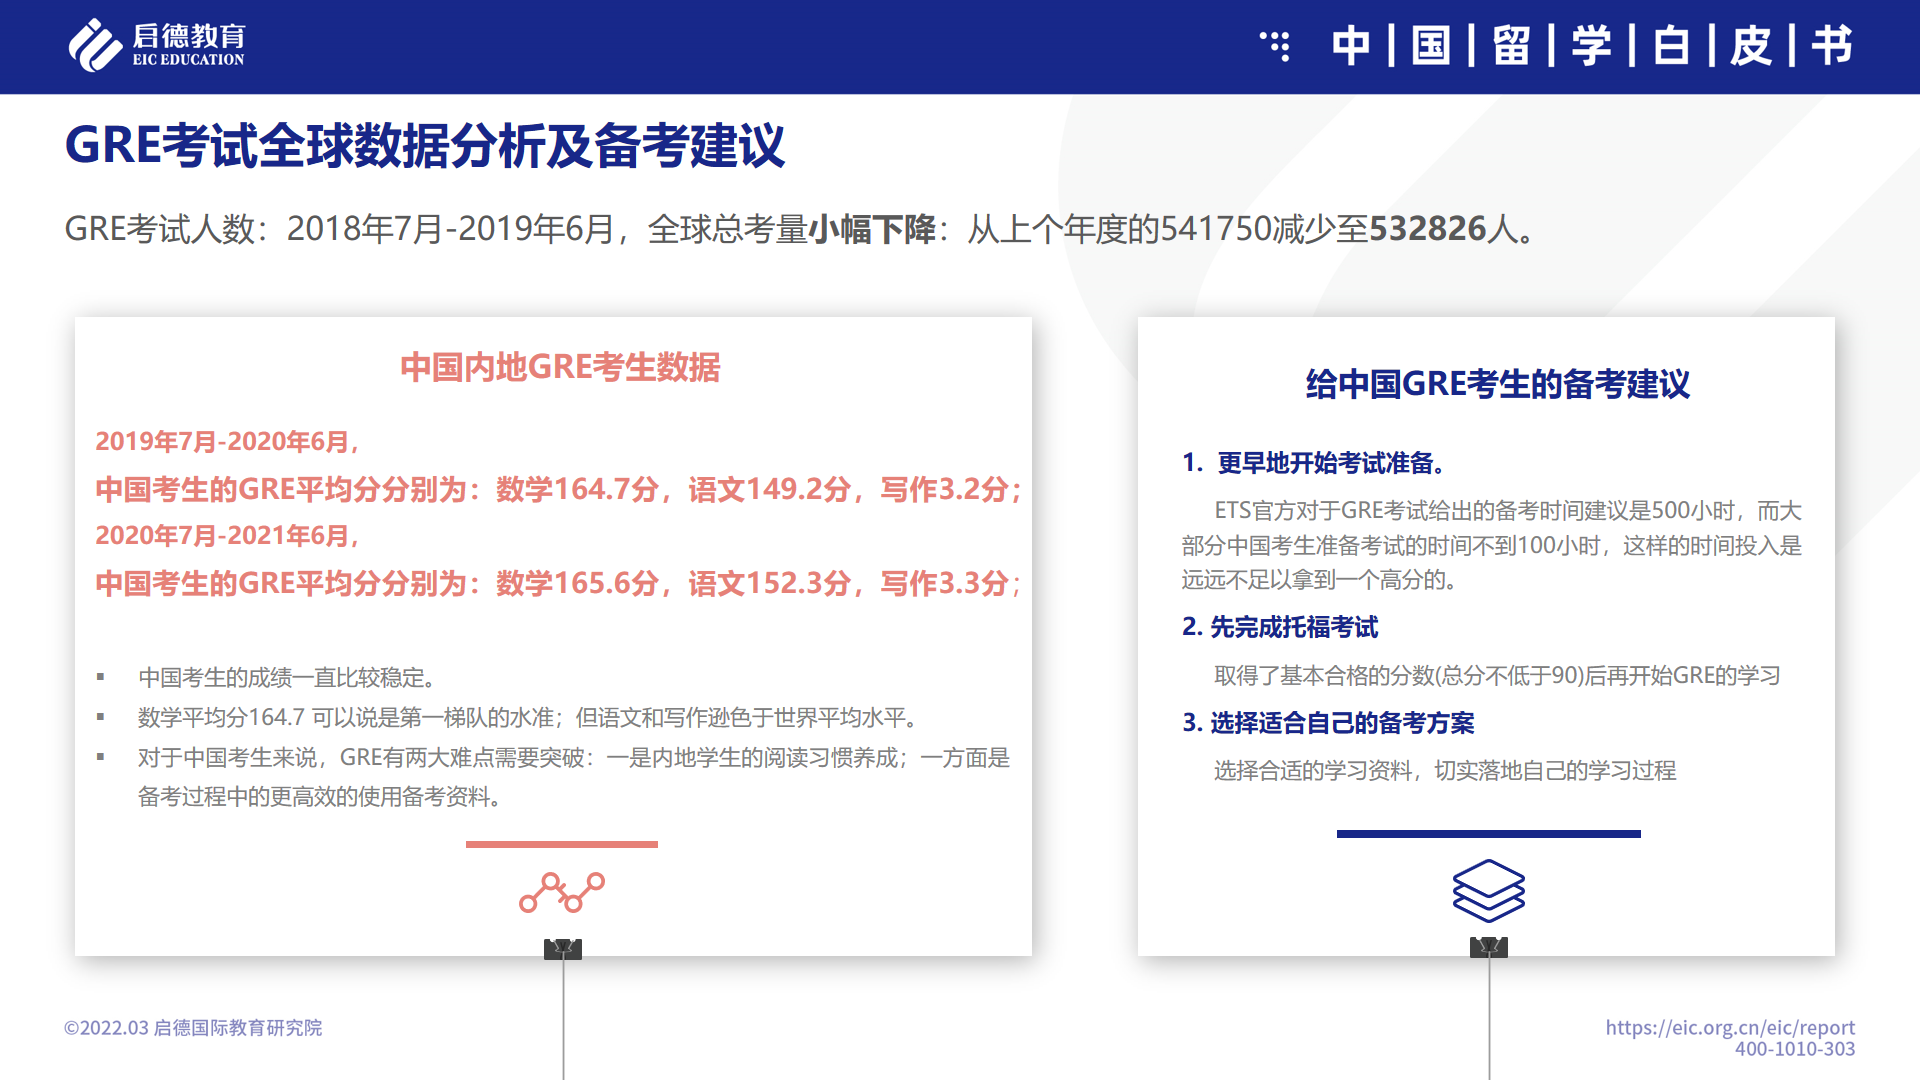
Task: Click tip 2. 先完成托福考试
Action: pyautogui.click(x=1280, y=627)
